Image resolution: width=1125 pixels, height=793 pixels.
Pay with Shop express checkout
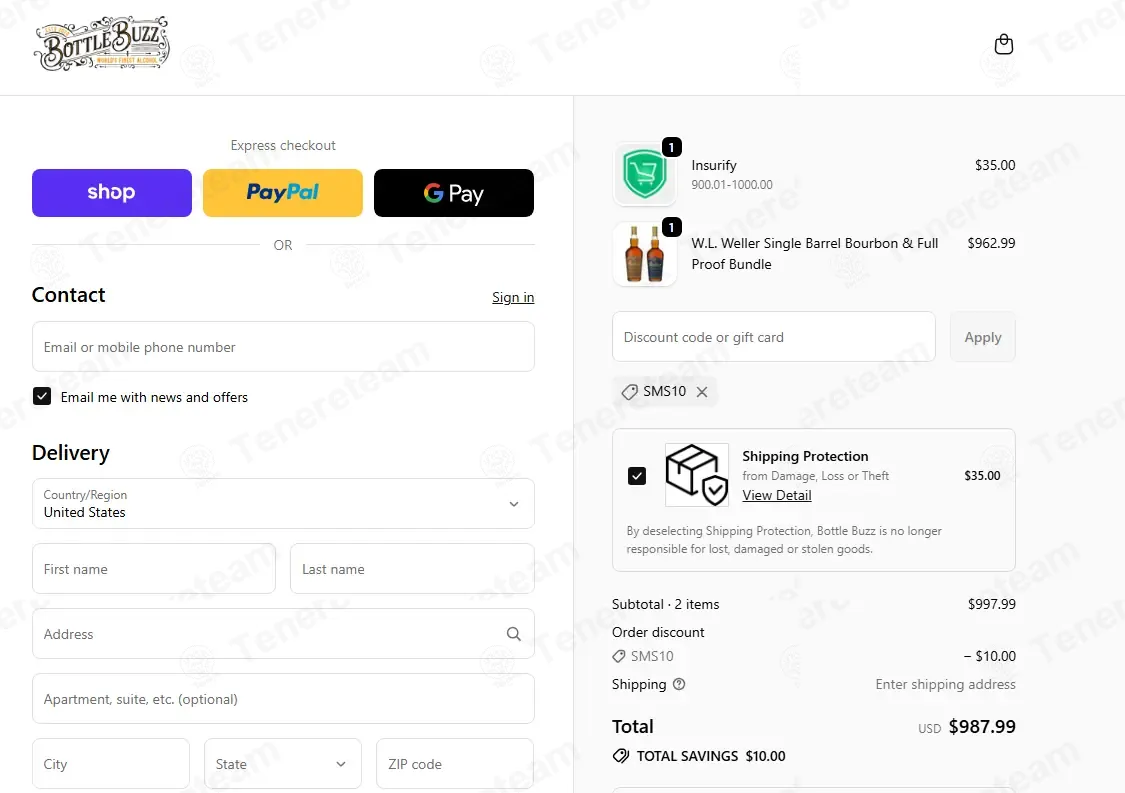coord(112,193)
